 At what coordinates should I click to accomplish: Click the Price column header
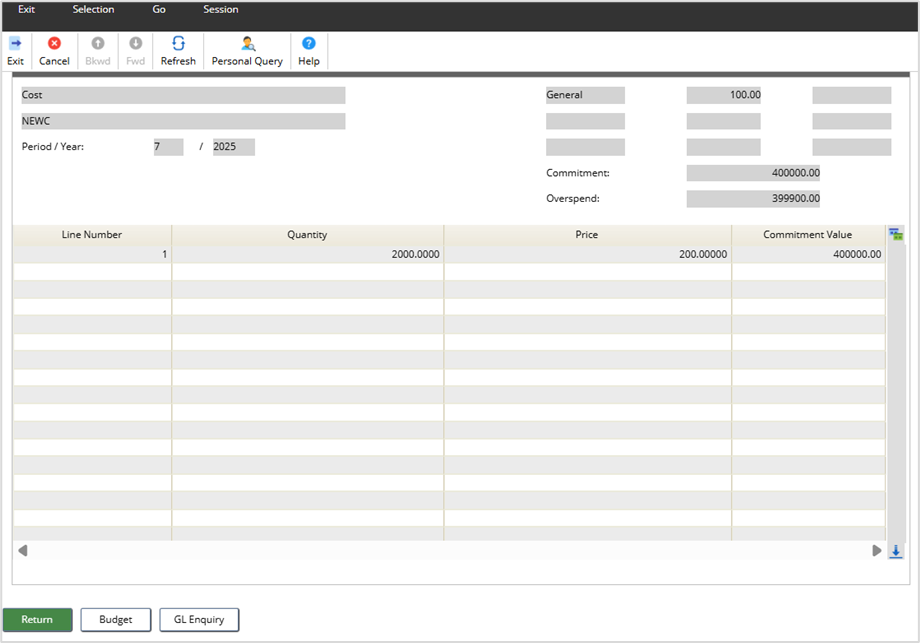[587, 235]
